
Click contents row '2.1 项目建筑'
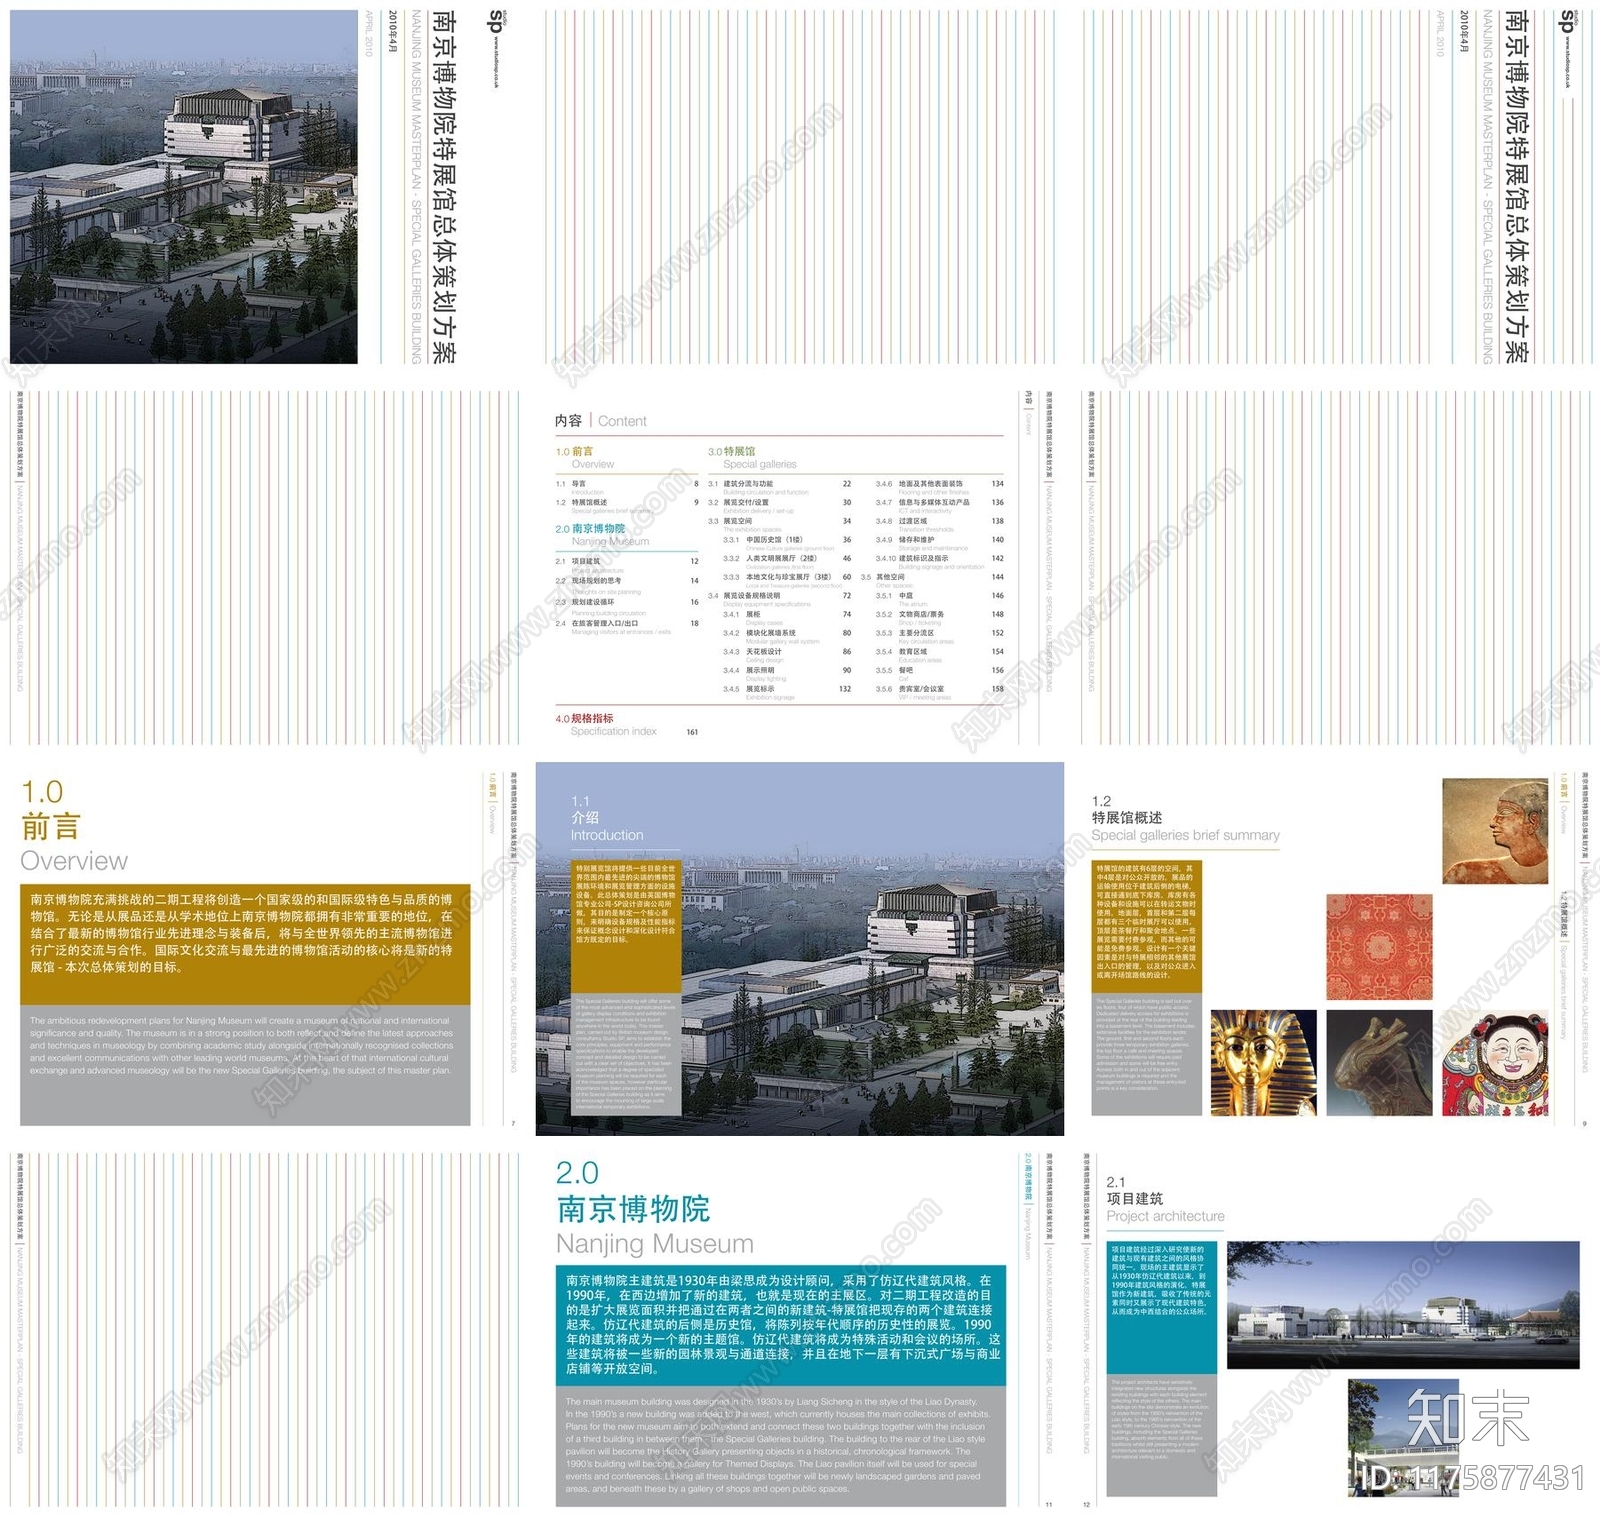point(627,562)
